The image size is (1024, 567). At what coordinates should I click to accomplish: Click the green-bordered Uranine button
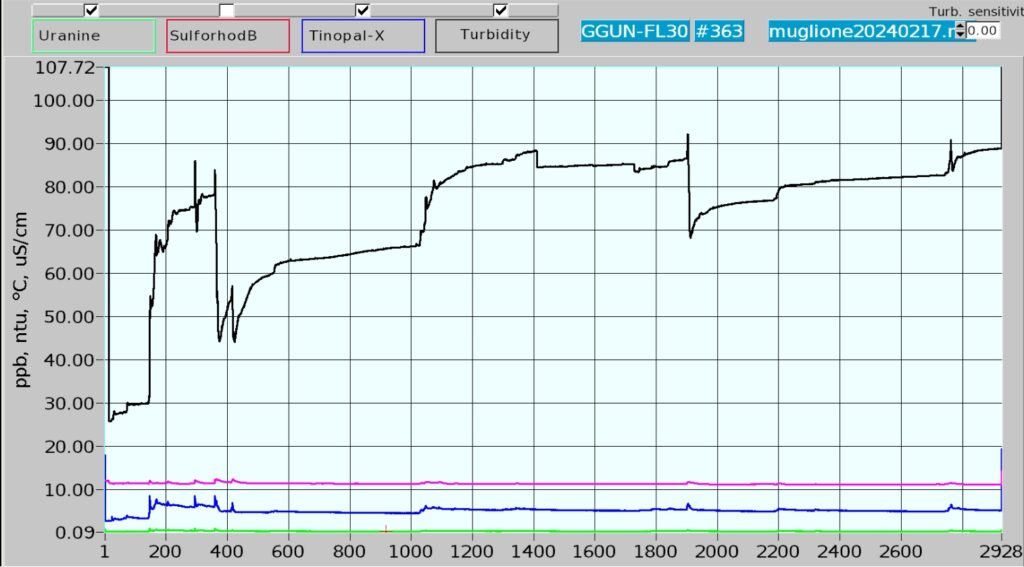[93, 35]
